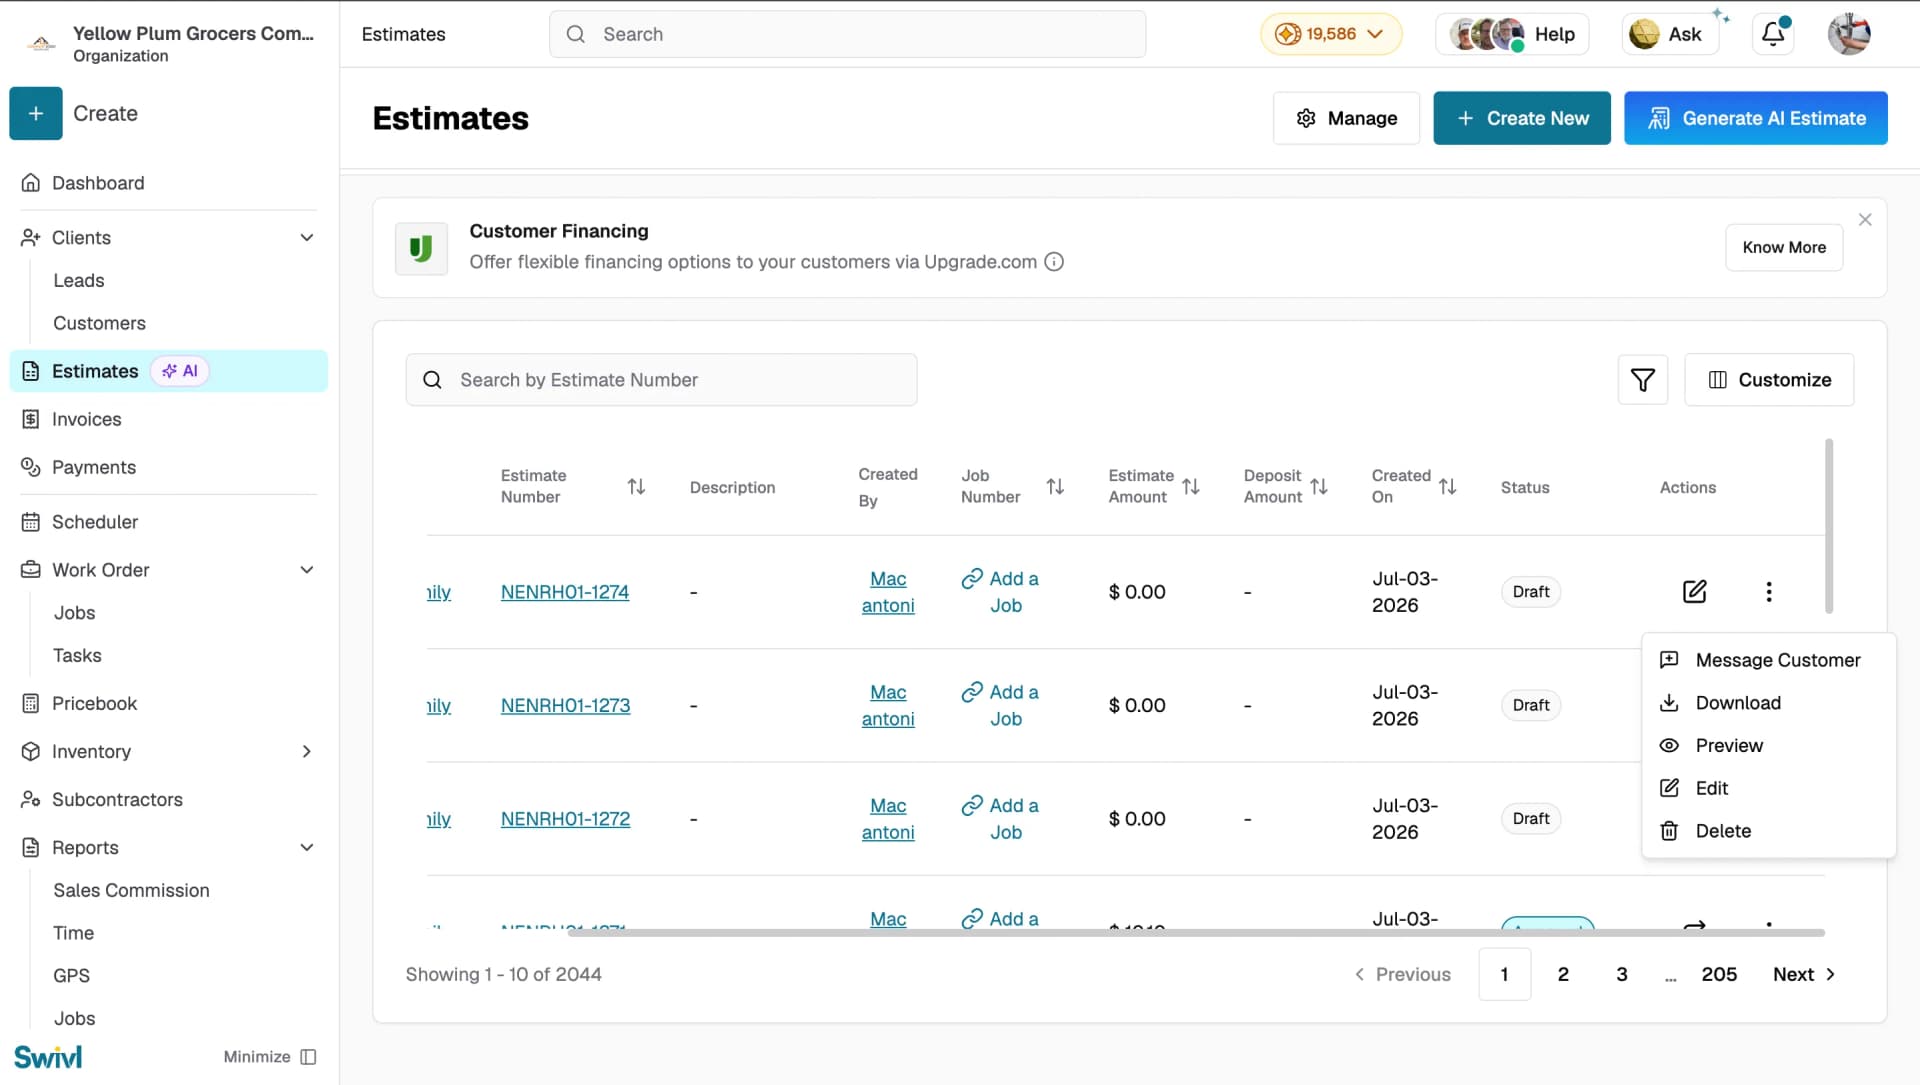Click the organization logo icon
The image size is (1920, 1085).
40,43
